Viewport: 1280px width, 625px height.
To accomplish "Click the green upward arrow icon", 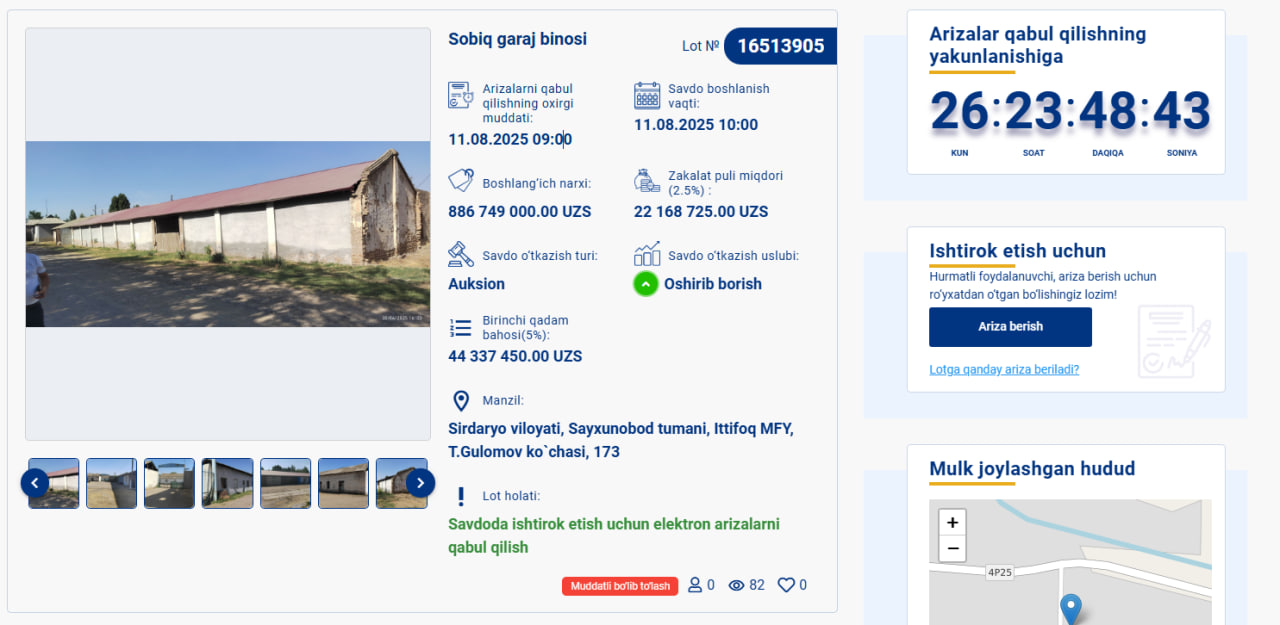I will pos(646,284).
